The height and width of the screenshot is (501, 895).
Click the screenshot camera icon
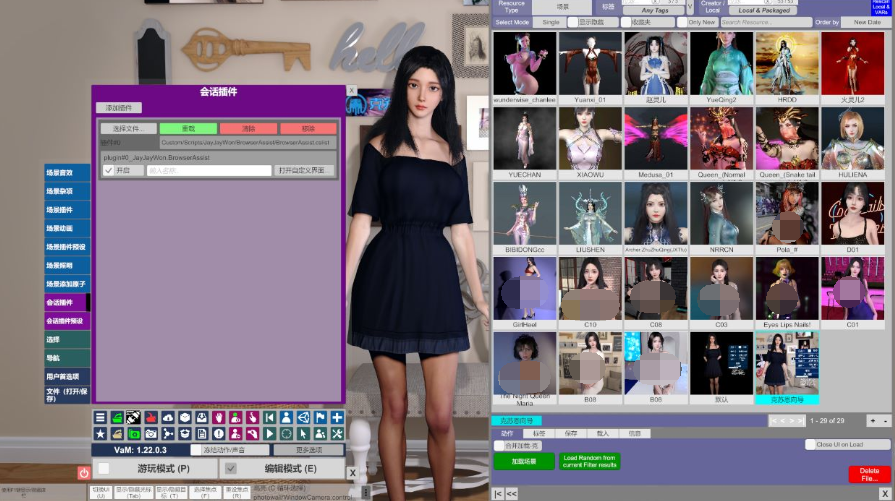coord(151,434)
